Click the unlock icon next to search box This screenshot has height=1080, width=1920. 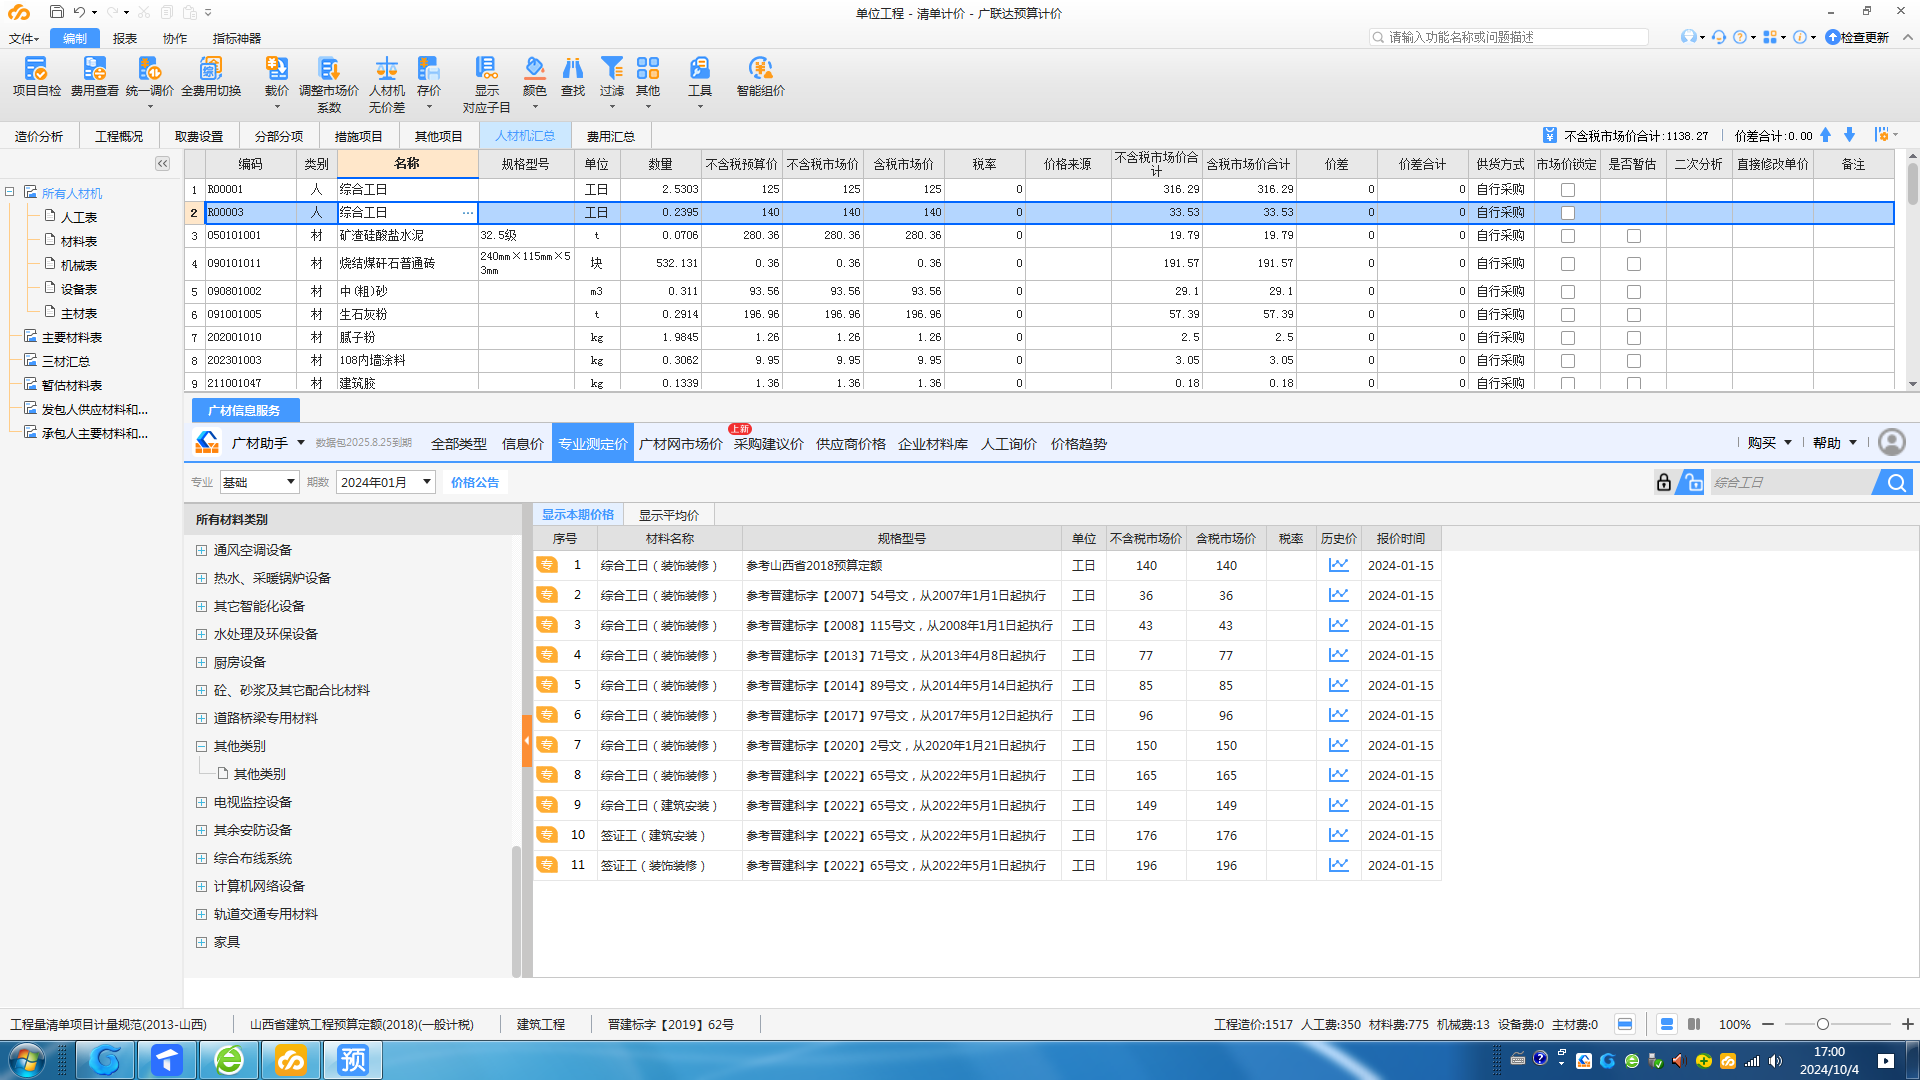[x=1691, y=483]
